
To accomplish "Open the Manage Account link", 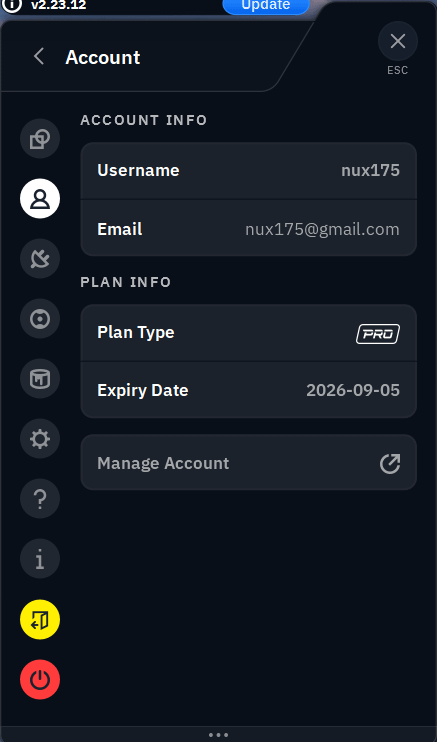I will [x=249, y=462].
